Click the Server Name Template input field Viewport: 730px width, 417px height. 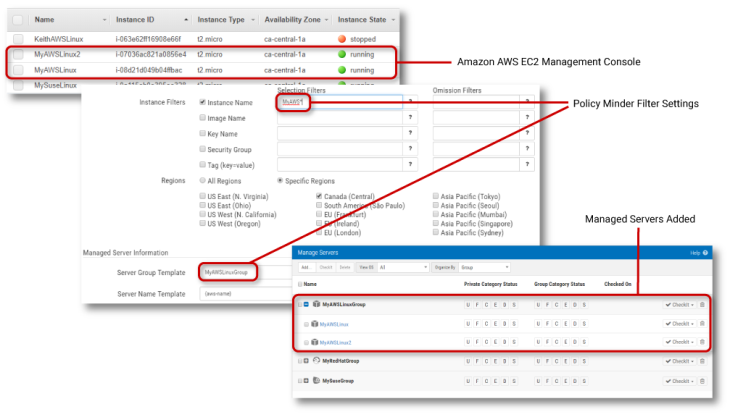point(245,294)
